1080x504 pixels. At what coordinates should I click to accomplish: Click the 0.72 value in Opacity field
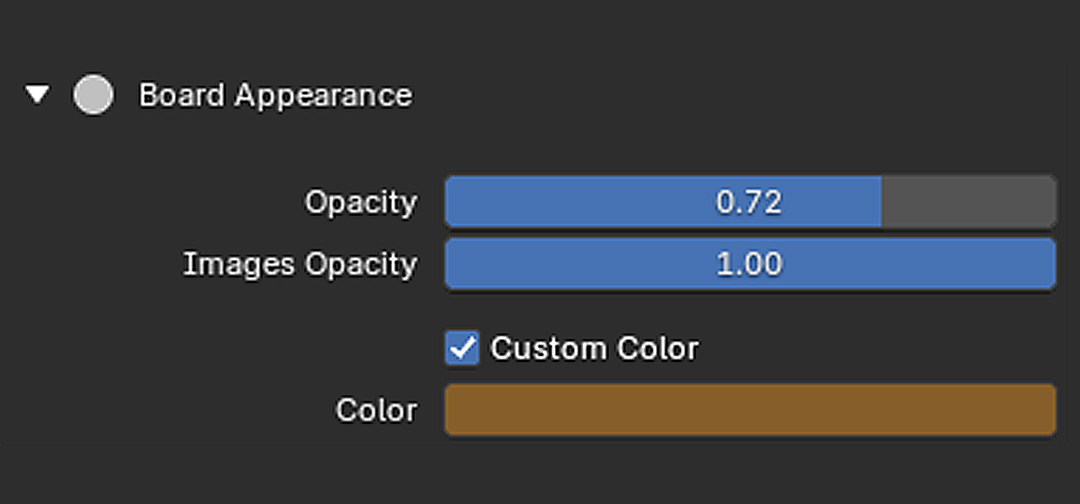pos(749,202)
